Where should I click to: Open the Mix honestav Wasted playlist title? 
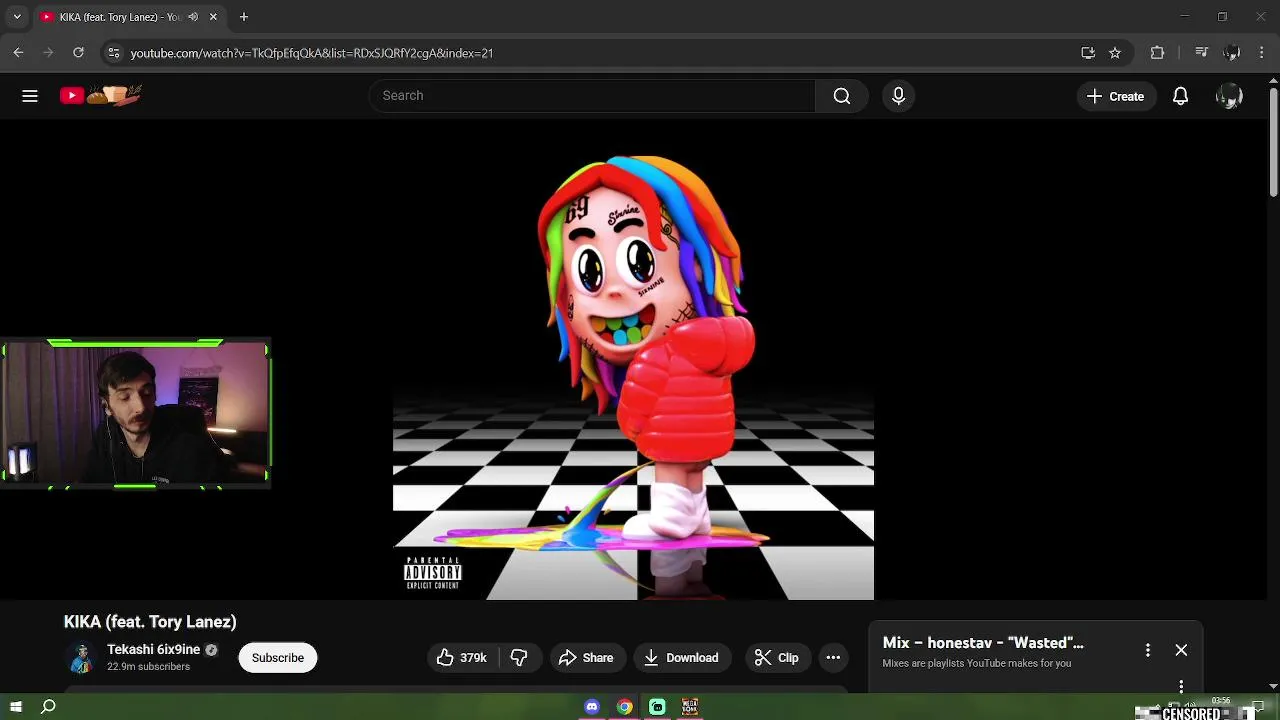(x=983, y=643)
